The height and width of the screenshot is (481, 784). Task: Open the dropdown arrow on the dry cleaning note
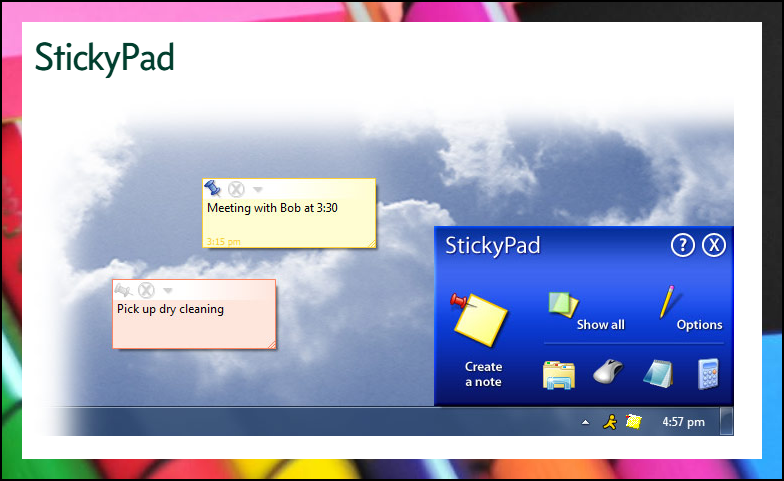(168, 290)
